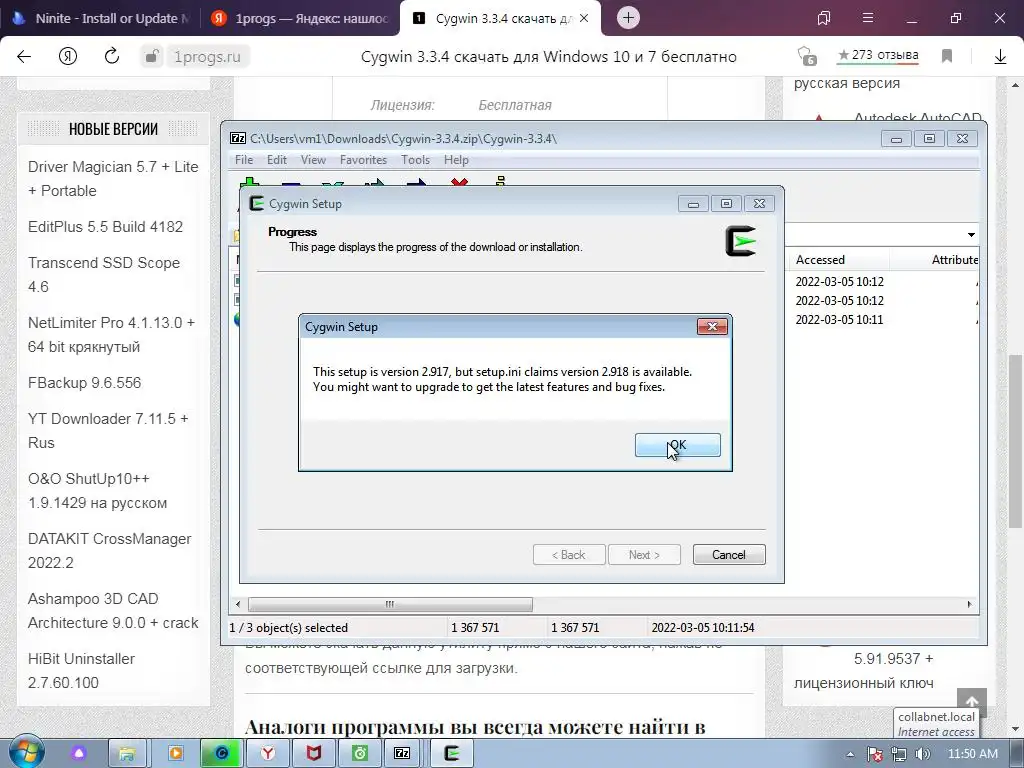Click the red Delete icon in 7-Zip toolbar

(x=459, y=182)
